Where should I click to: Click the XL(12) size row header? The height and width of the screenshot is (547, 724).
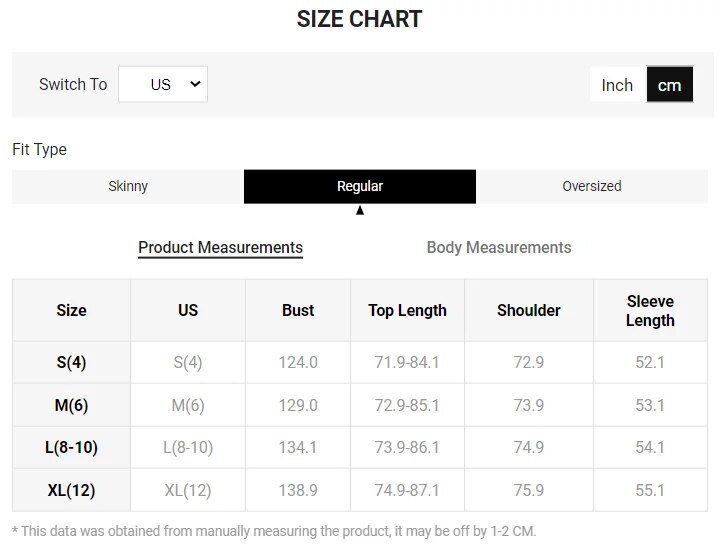pos(72,490)
